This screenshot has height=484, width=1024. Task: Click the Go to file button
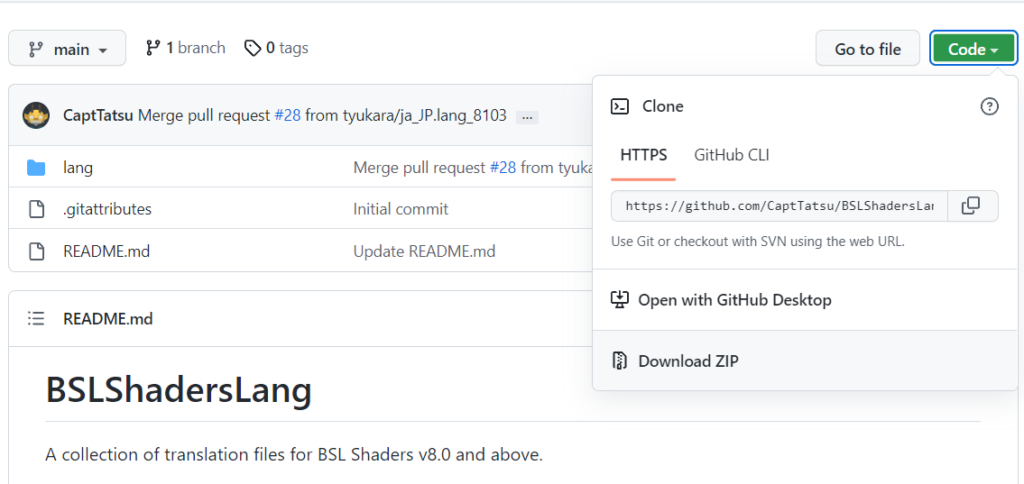(867, 48)
